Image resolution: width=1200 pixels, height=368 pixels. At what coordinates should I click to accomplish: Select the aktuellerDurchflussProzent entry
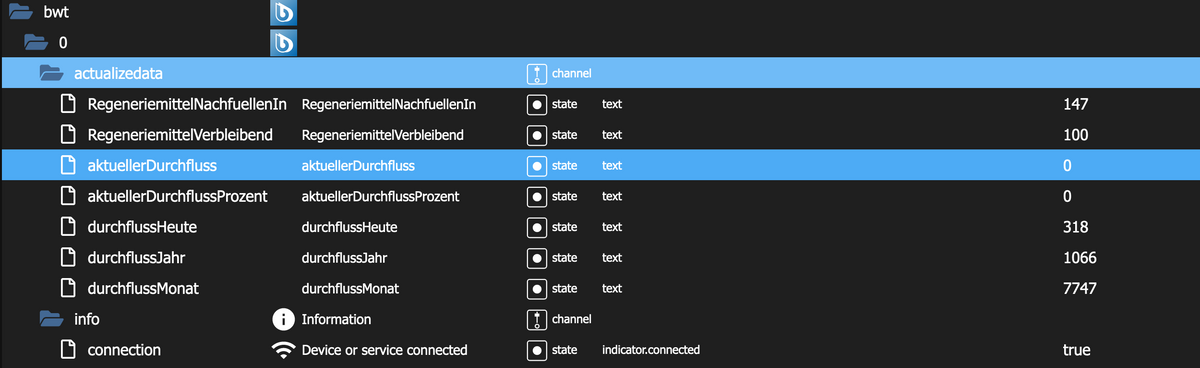(177, 196)
